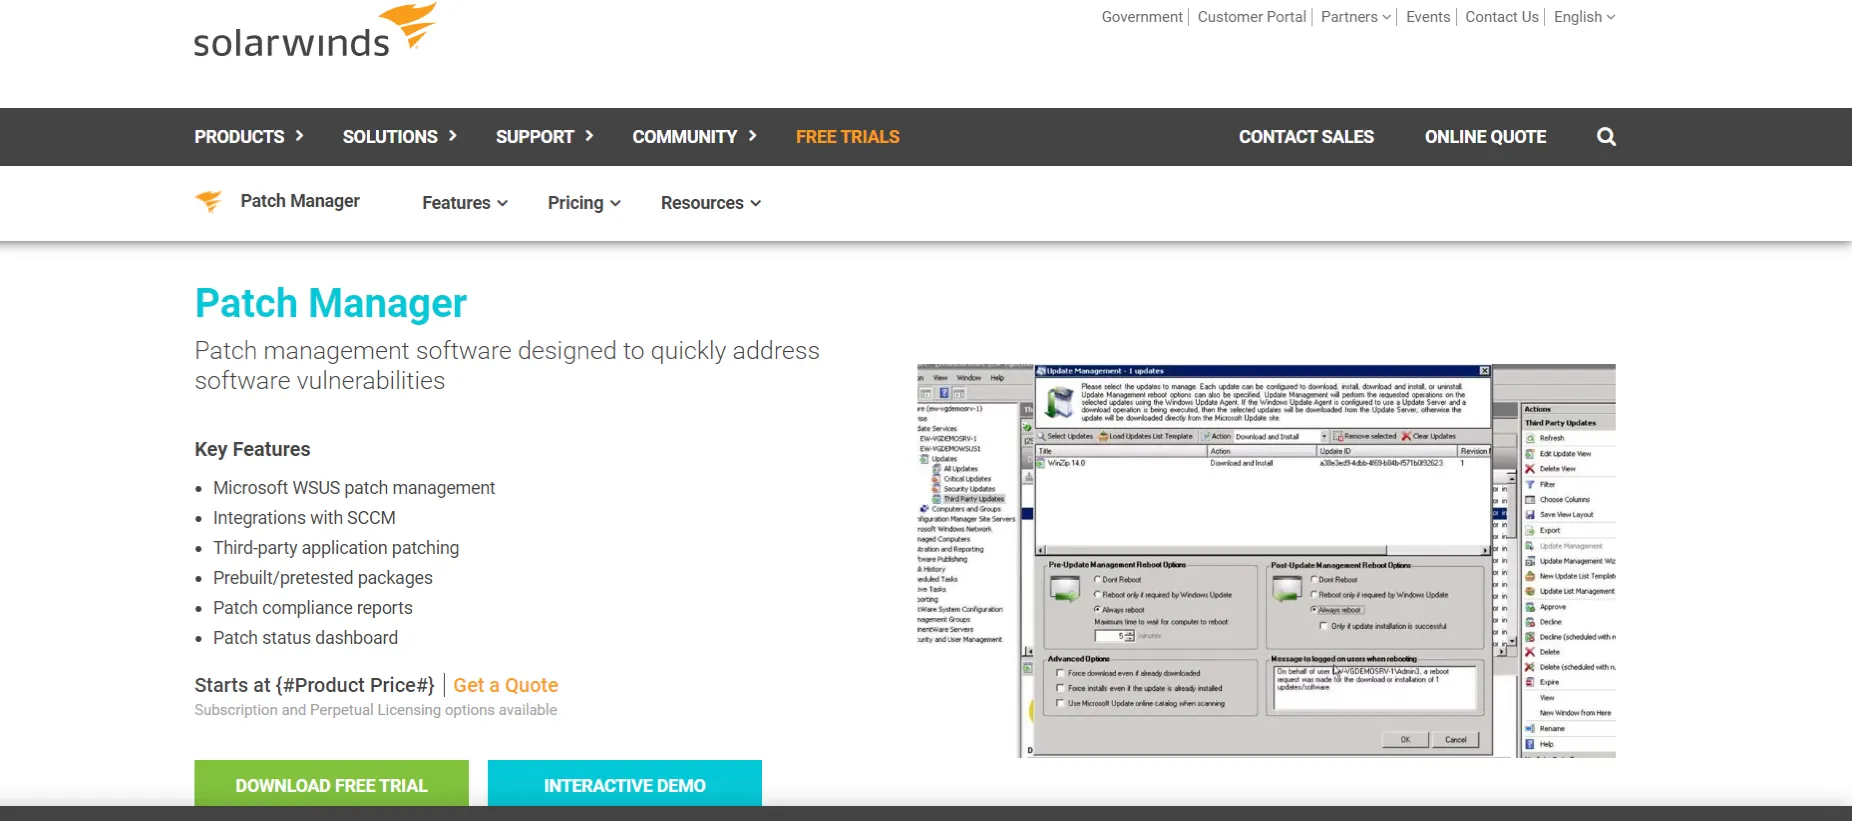Click the Cancel button in screenshot dialog
The width and height of the screenshot is (1852, 821).
tap(1456, 740)
